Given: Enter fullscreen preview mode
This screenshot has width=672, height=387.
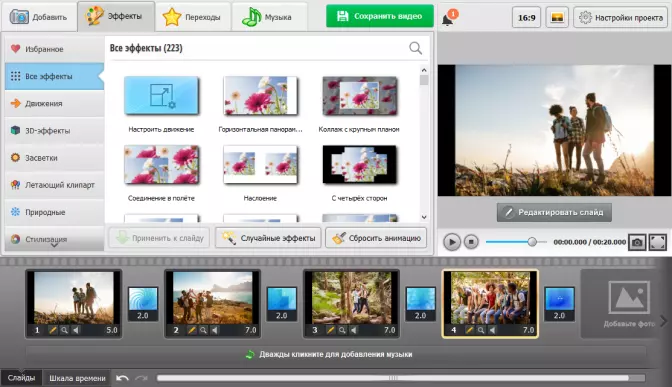Looking at the screenshot, I should (x=657, y=242).
